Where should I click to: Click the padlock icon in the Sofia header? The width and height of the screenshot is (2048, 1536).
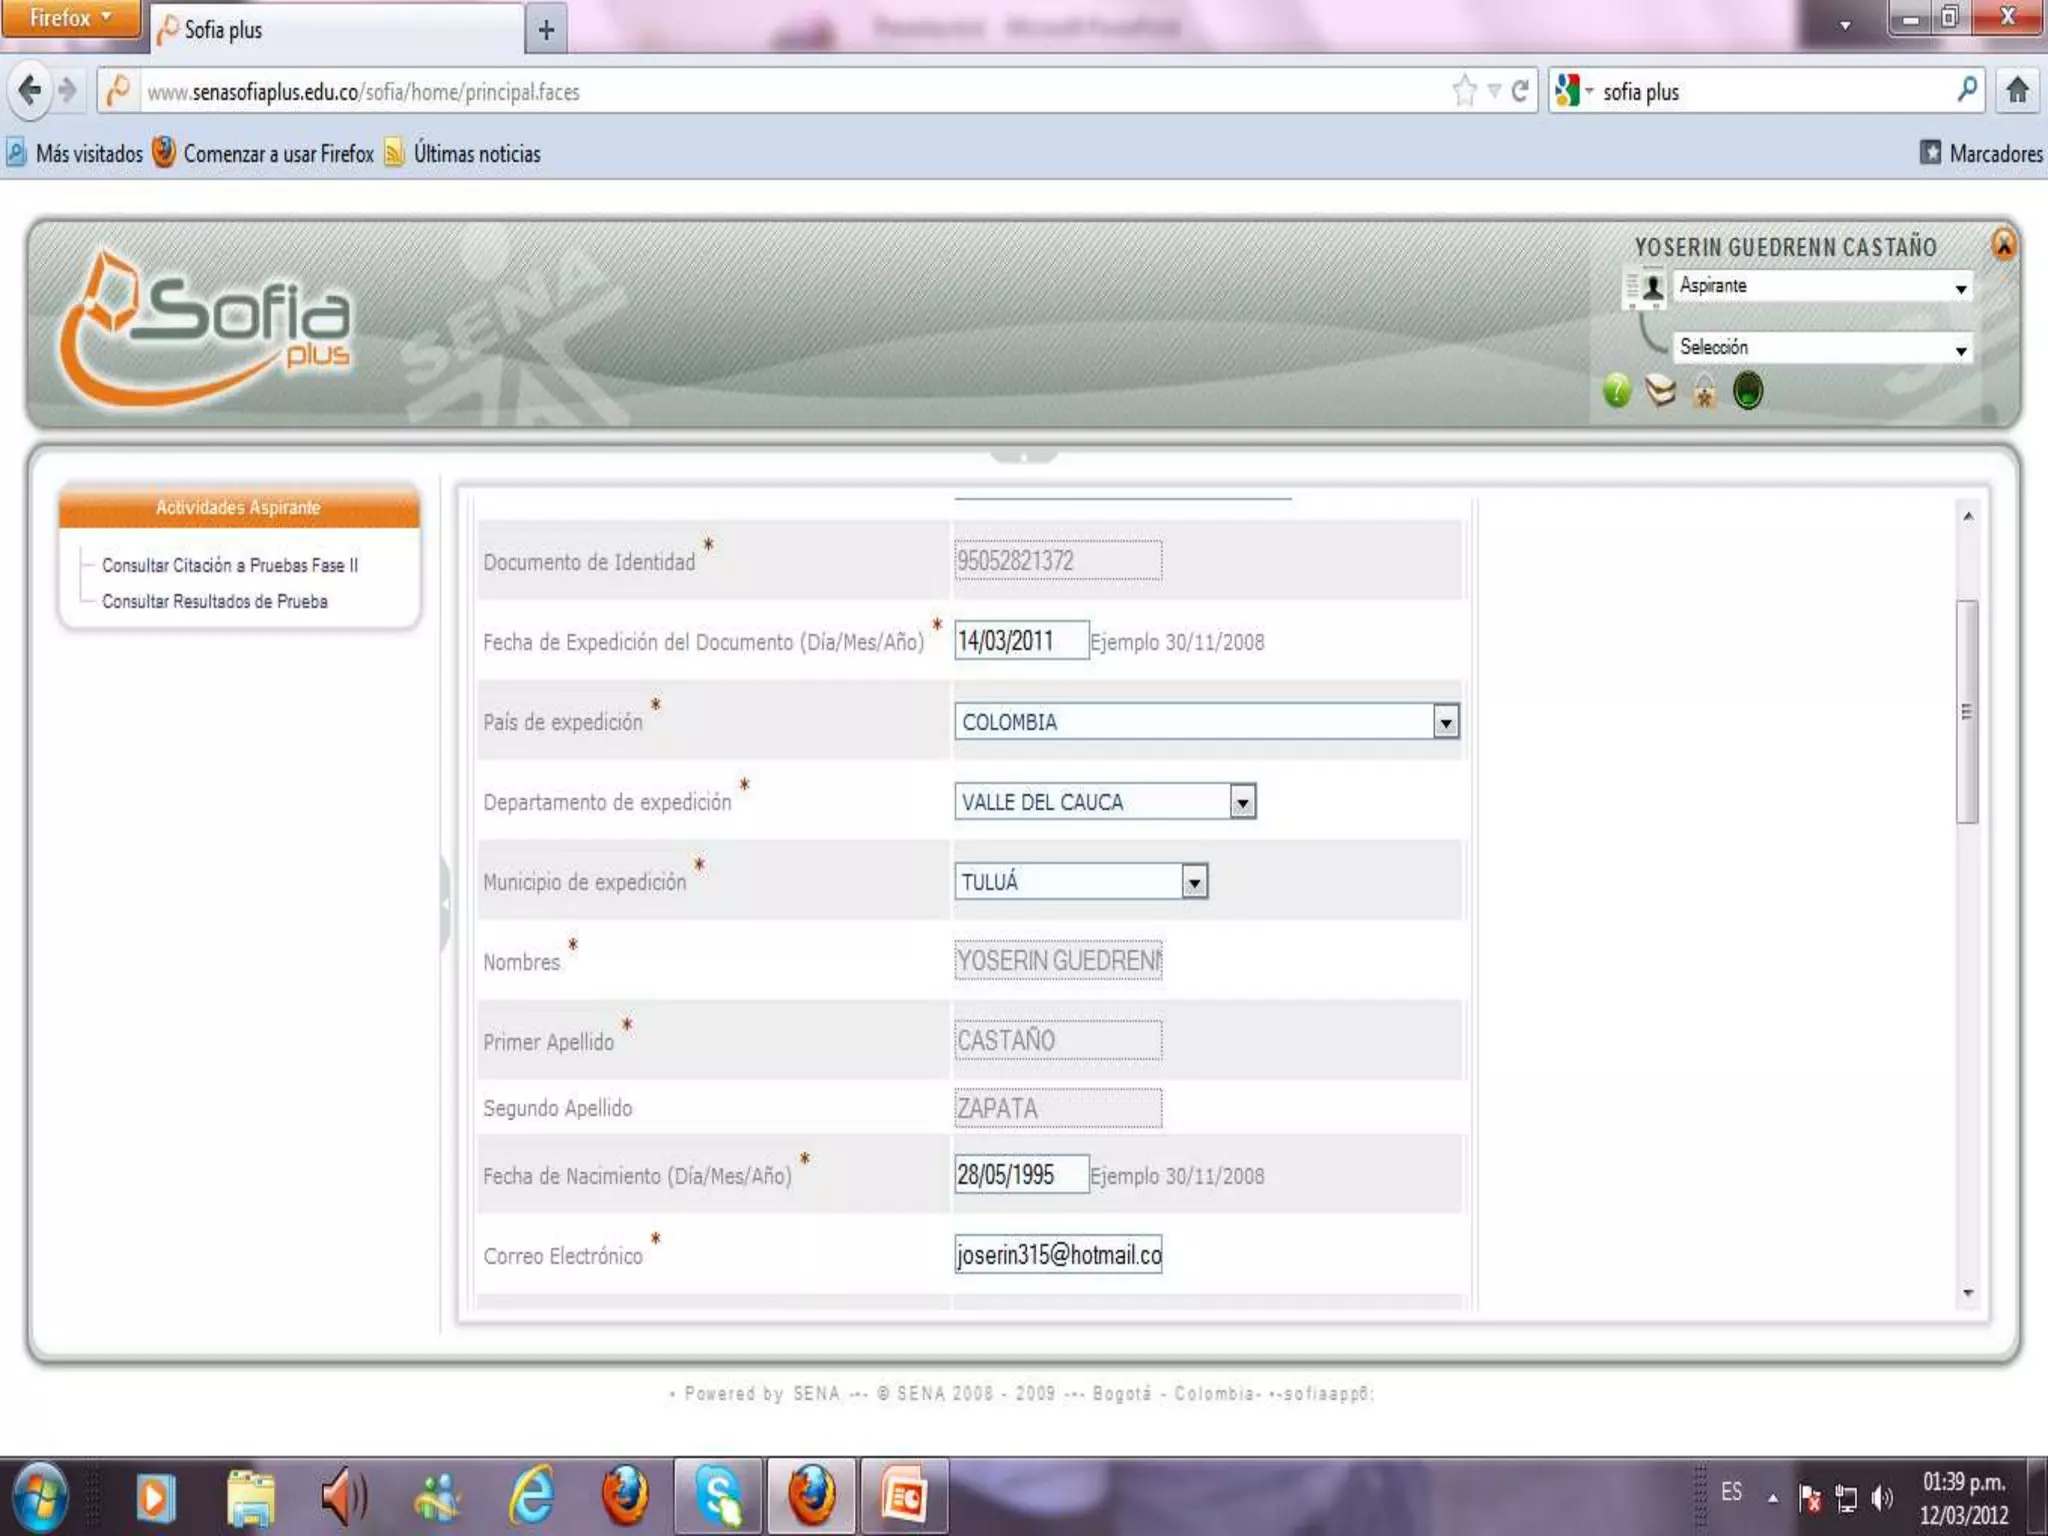coord(1704,391)
